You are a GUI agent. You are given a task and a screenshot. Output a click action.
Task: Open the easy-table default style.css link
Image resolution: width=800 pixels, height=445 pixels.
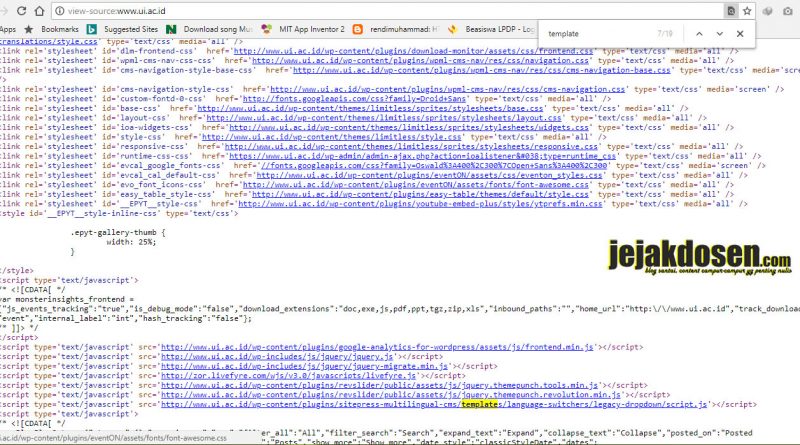click(420, 194)
